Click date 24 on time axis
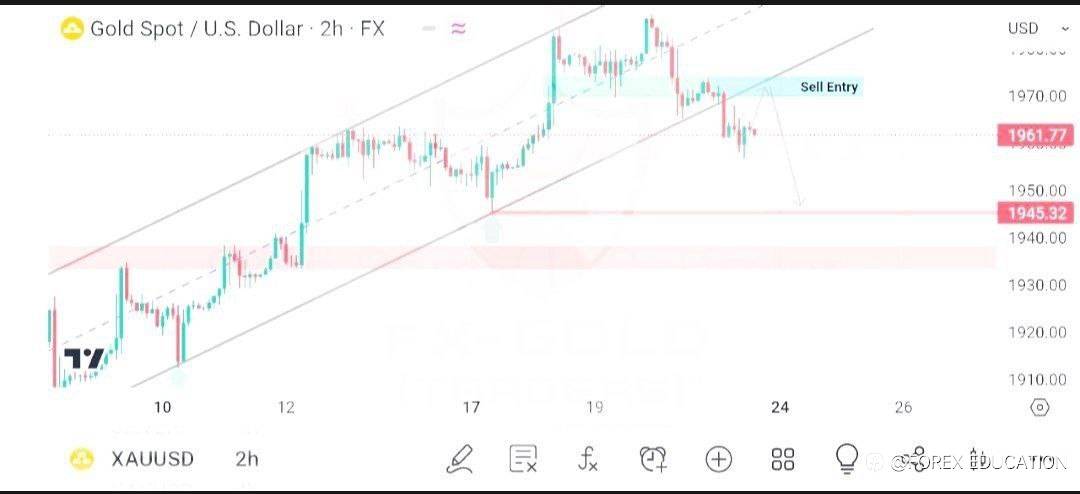Image resolution: width=1080 pixels, height=494 pixels. (x=780, y=407)
